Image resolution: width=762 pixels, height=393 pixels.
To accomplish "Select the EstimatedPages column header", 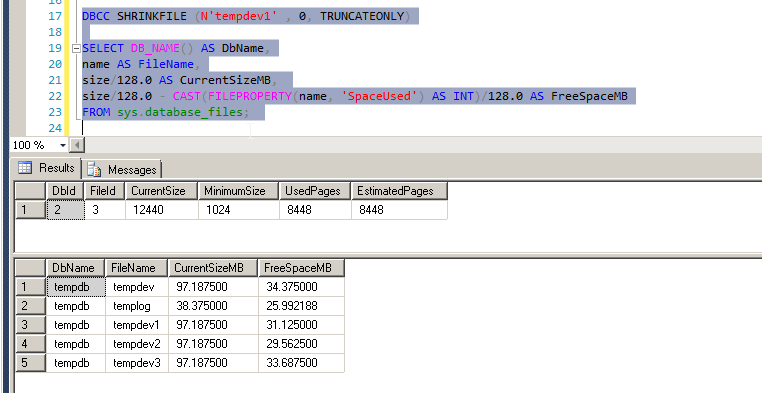I will pyautogui.click(x=399, y=191).
